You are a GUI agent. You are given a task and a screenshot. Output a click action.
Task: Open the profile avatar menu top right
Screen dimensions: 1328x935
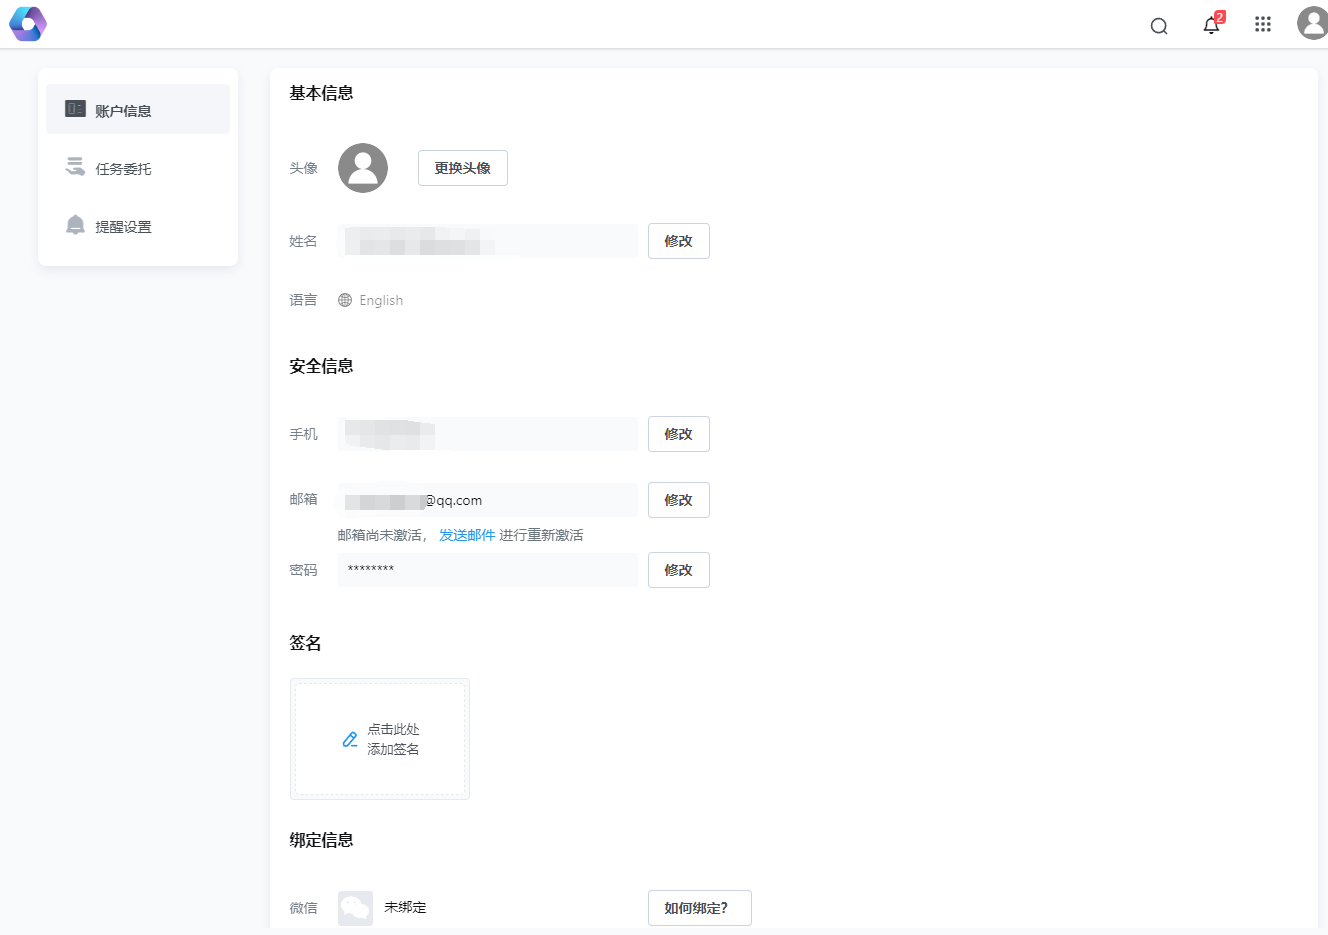click(x=1312, y=23)
